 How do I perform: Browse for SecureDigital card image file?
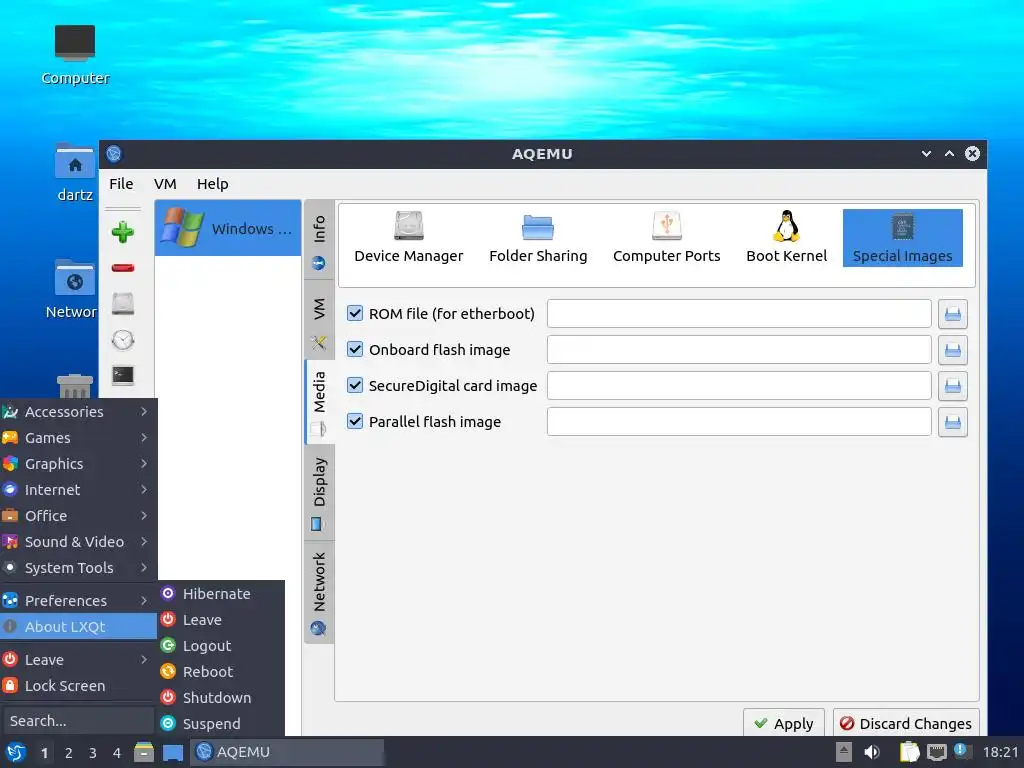pyautogui.click(x=953, y=386)
